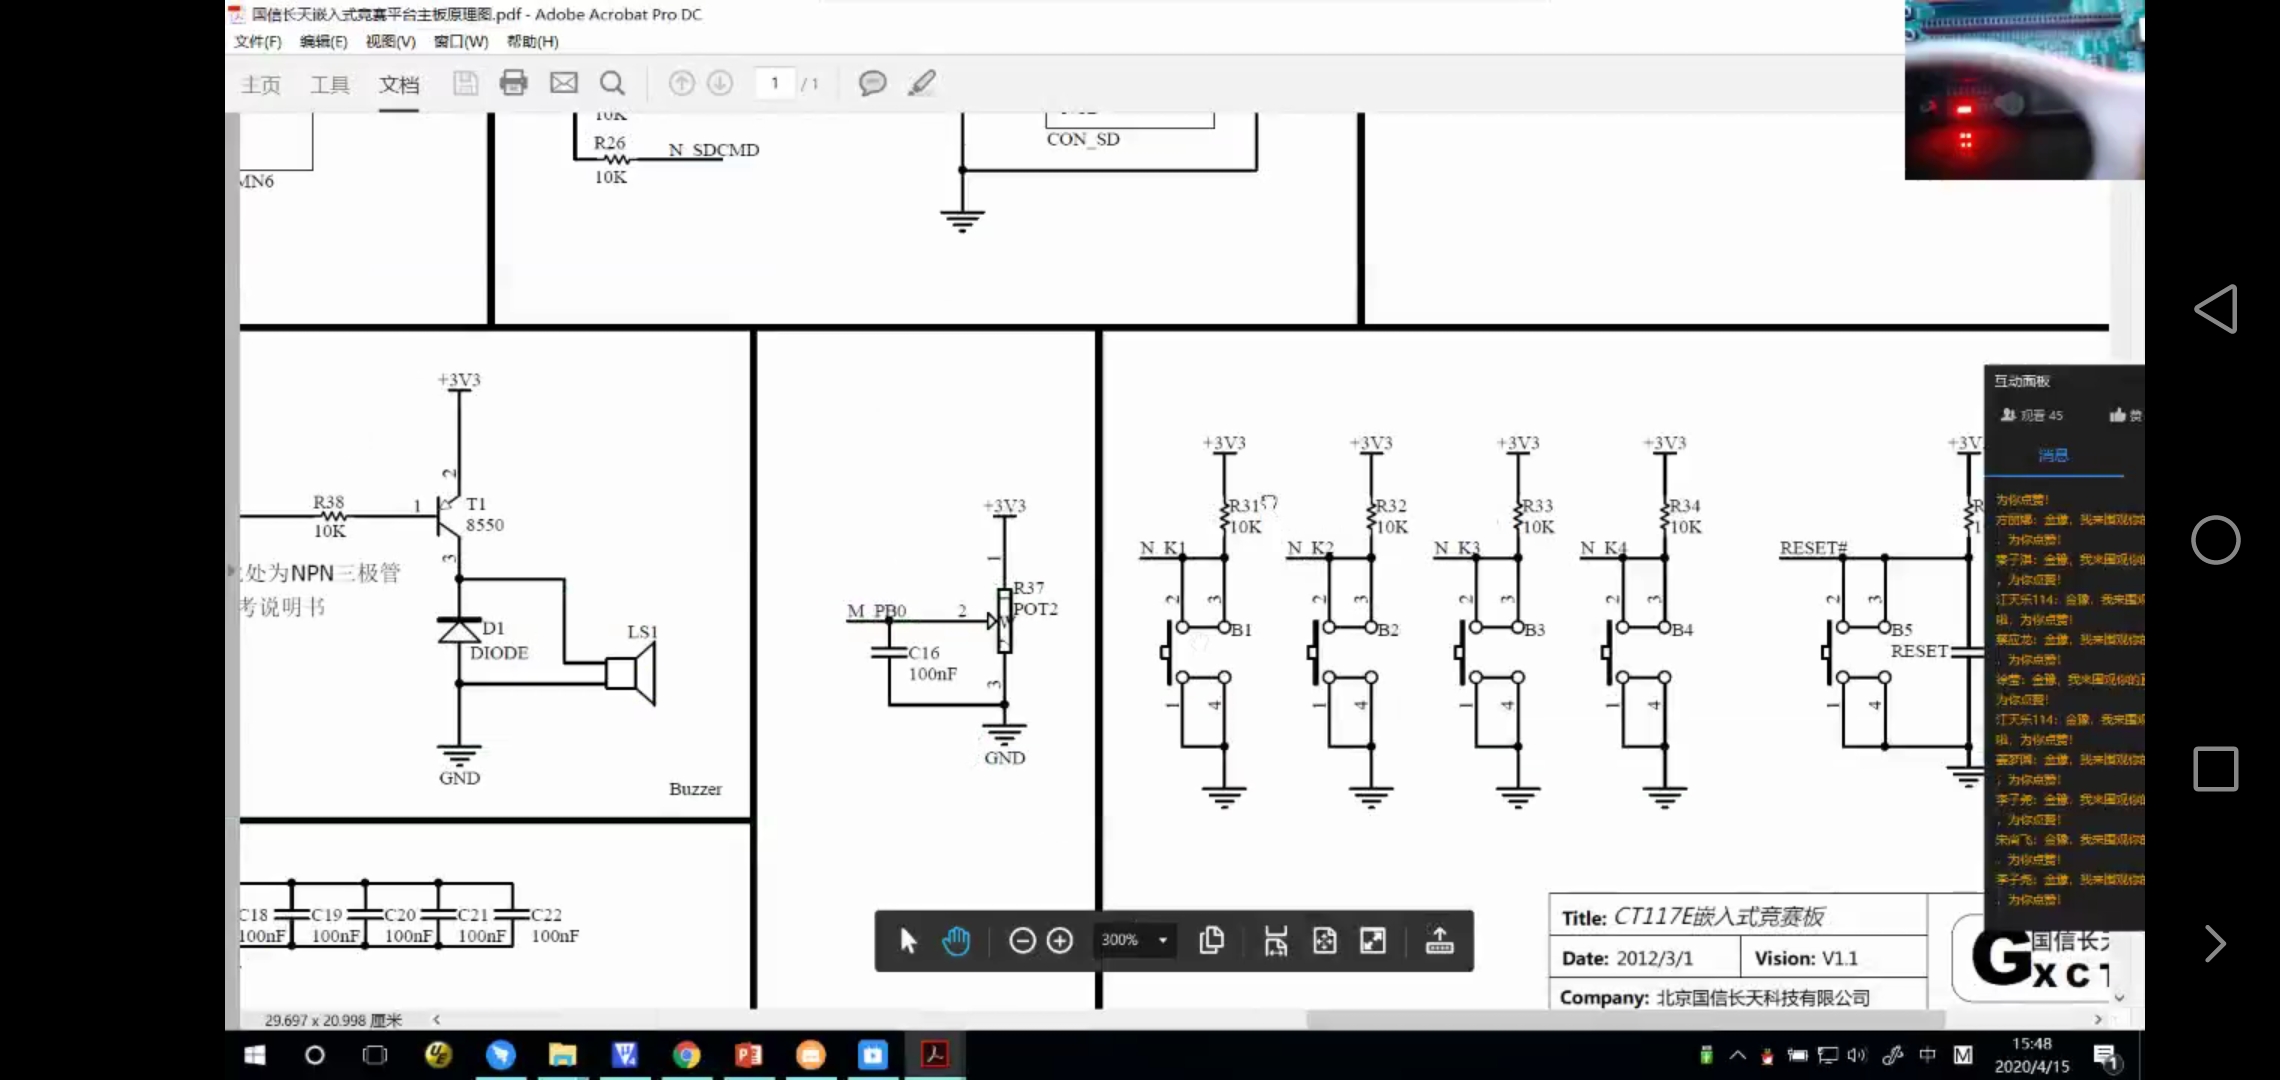
Task: Click the page number input field
Action: (775, 83)
